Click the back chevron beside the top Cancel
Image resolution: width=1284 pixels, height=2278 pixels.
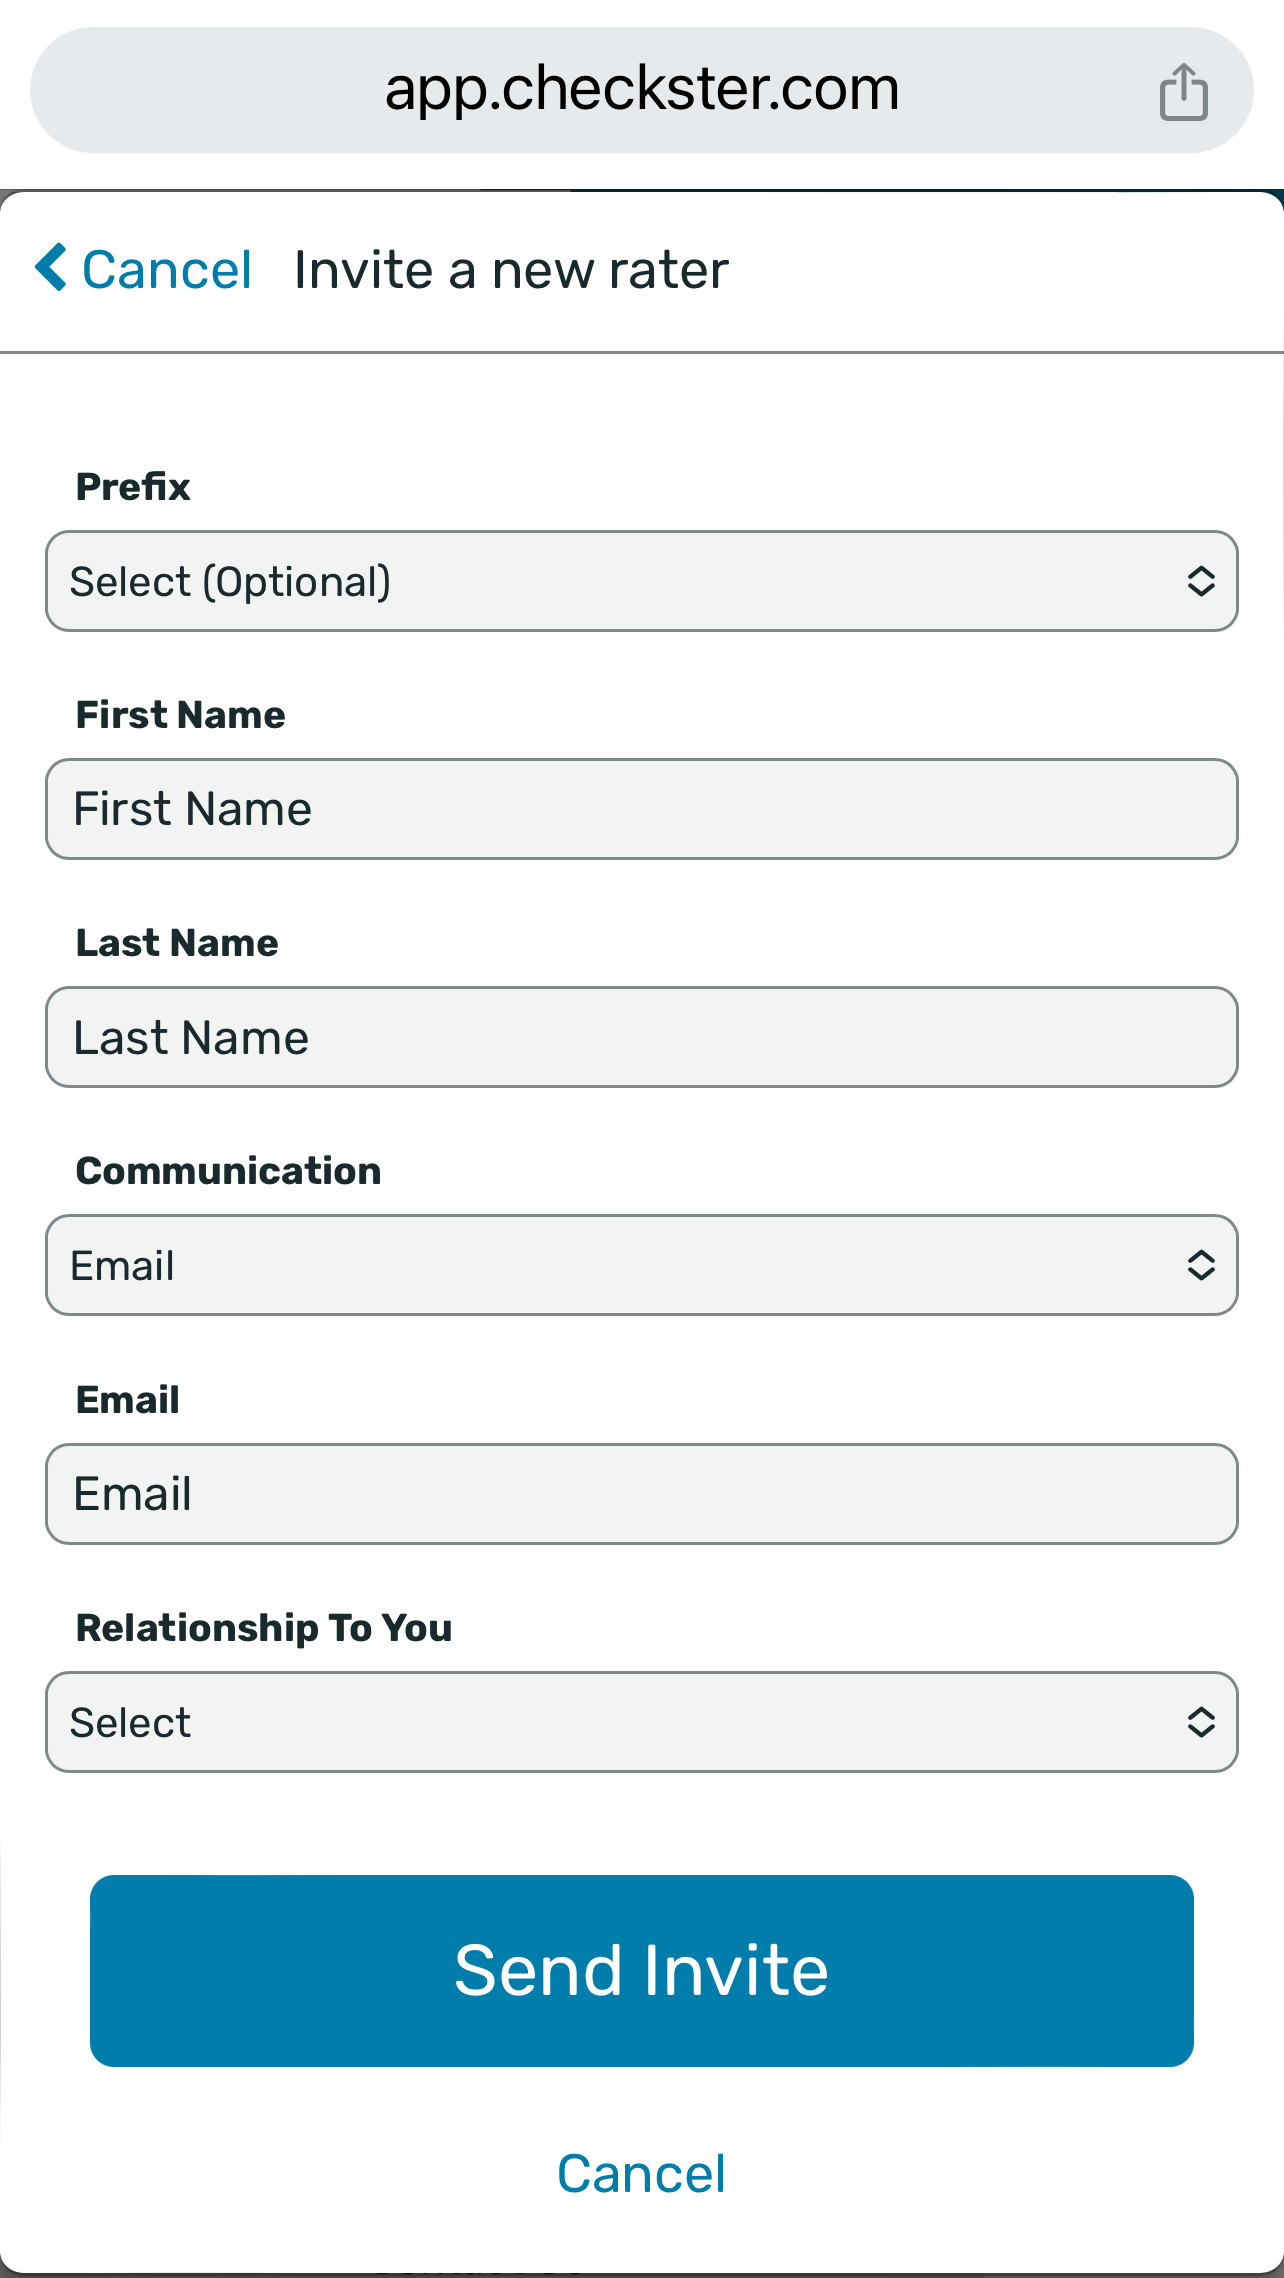click(x=51, y=267)
